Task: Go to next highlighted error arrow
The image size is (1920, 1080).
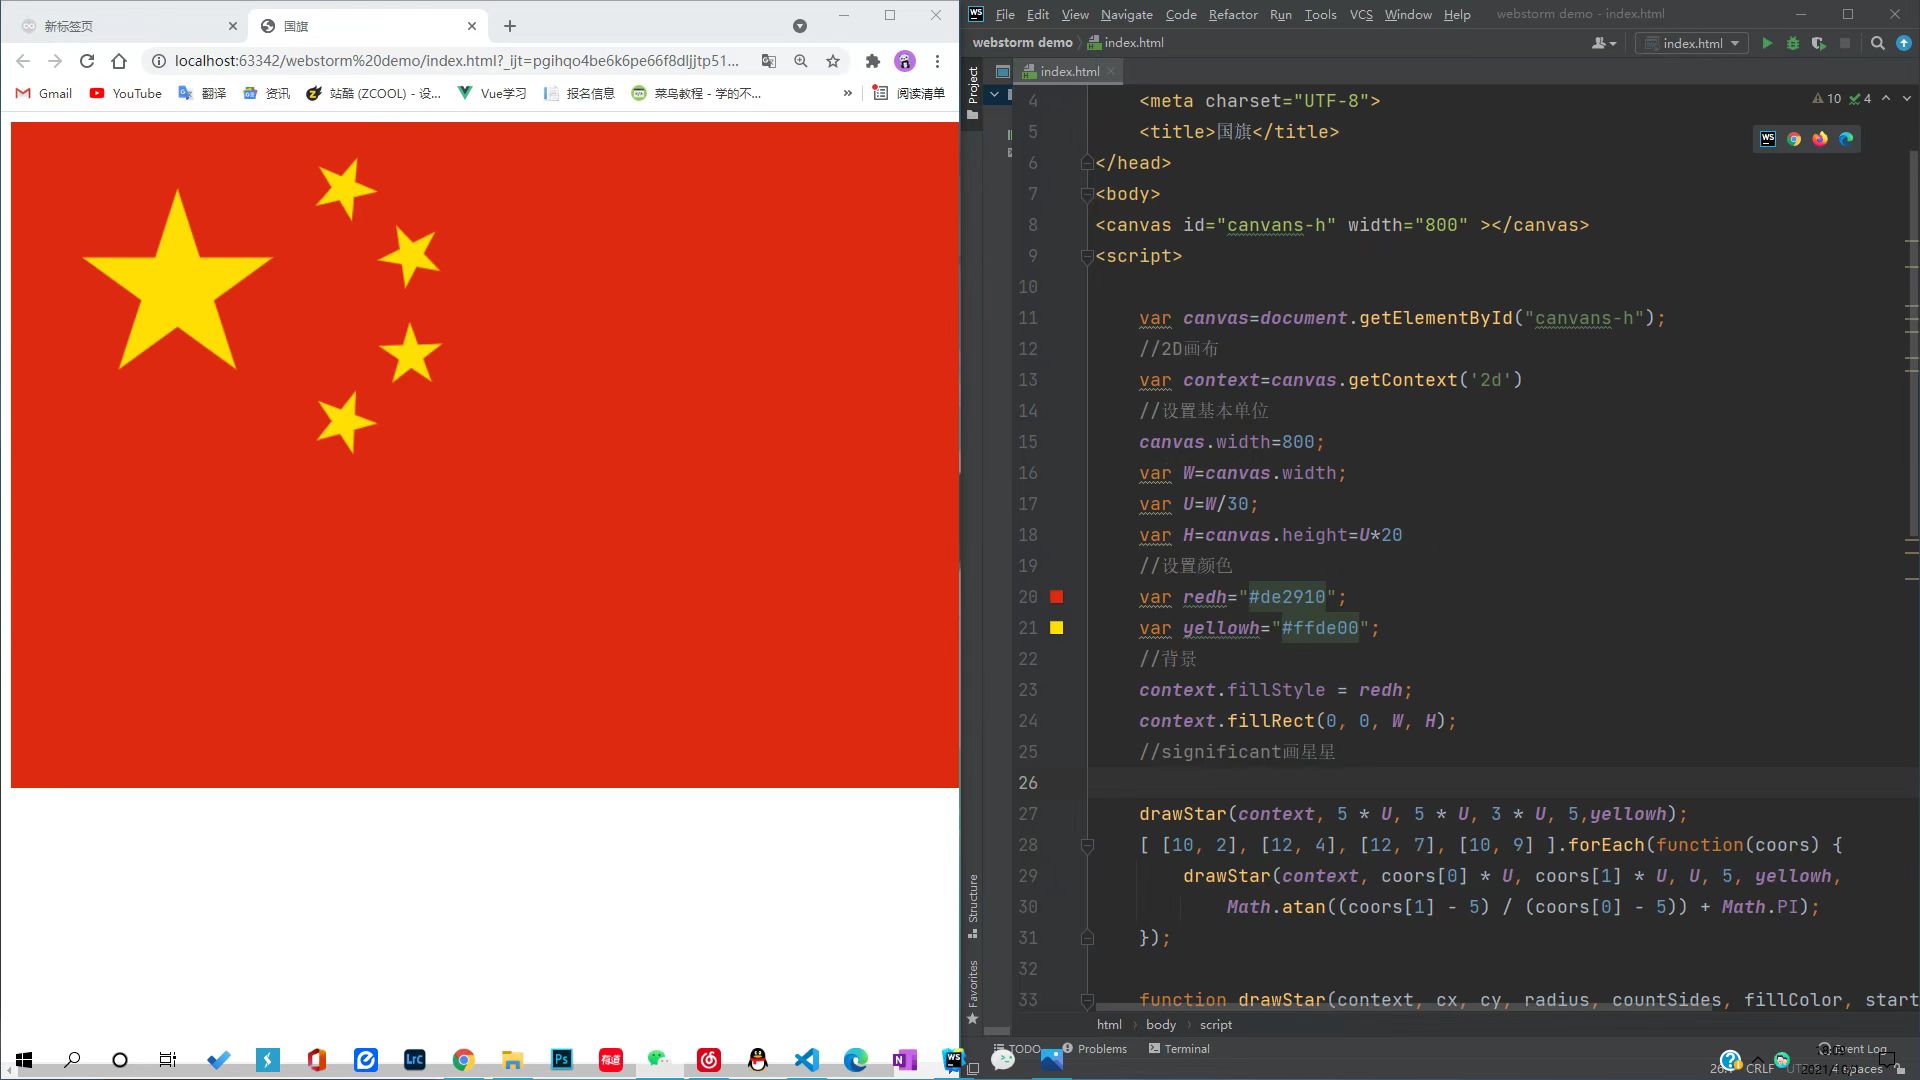Action: [x=1907, y=99]
